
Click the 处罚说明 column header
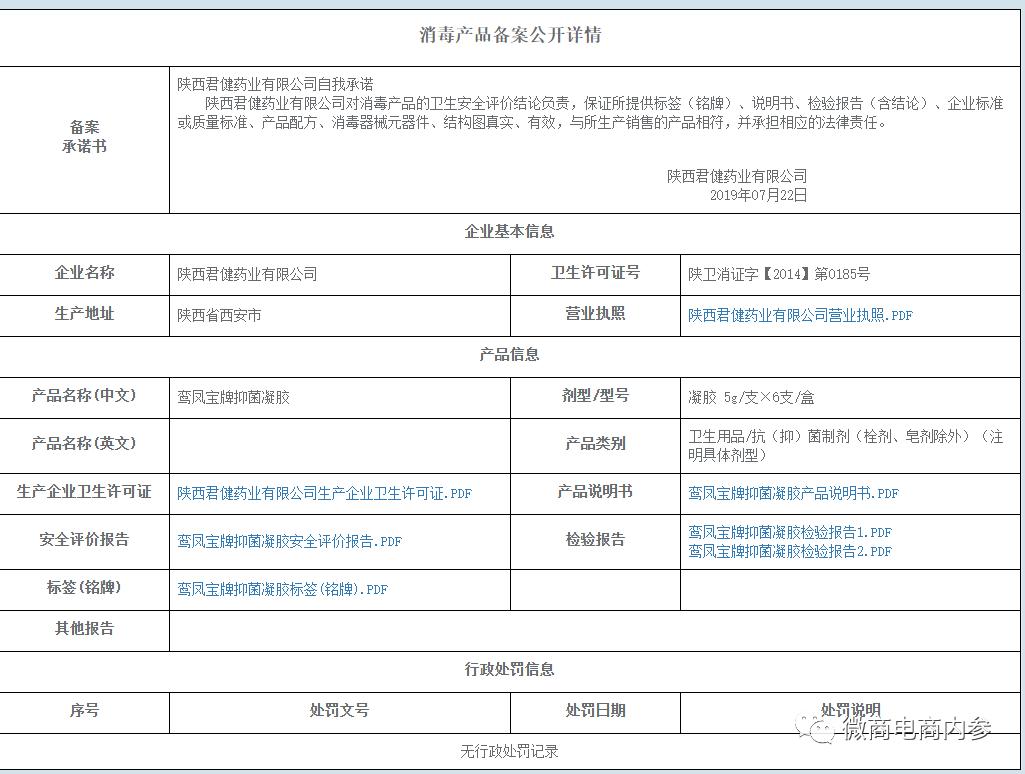tap(850, 711)
